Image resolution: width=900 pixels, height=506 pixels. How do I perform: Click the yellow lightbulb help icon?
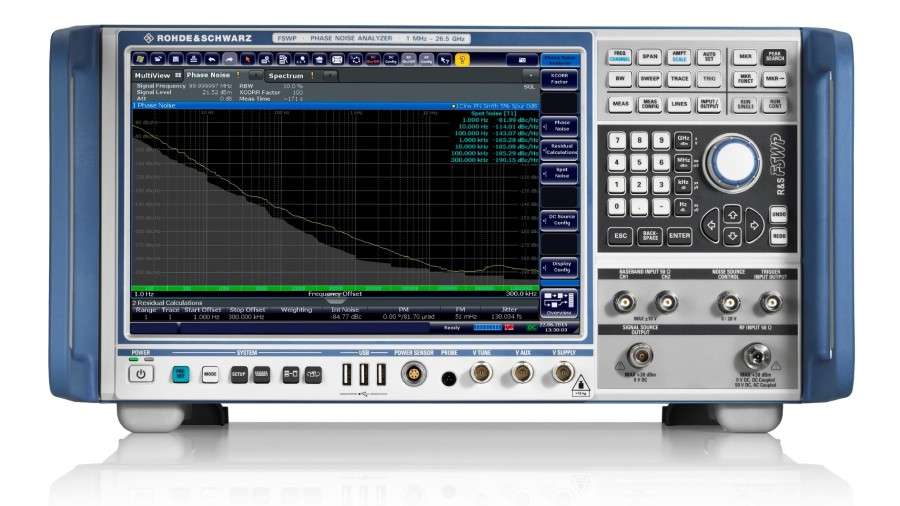click(x=462, y=59)
